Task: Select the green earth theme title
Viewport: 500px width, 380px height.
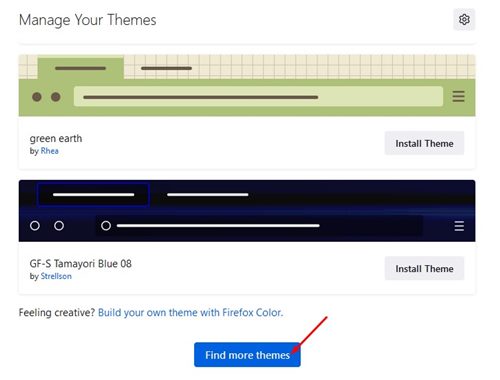Action: coord(56,138)
